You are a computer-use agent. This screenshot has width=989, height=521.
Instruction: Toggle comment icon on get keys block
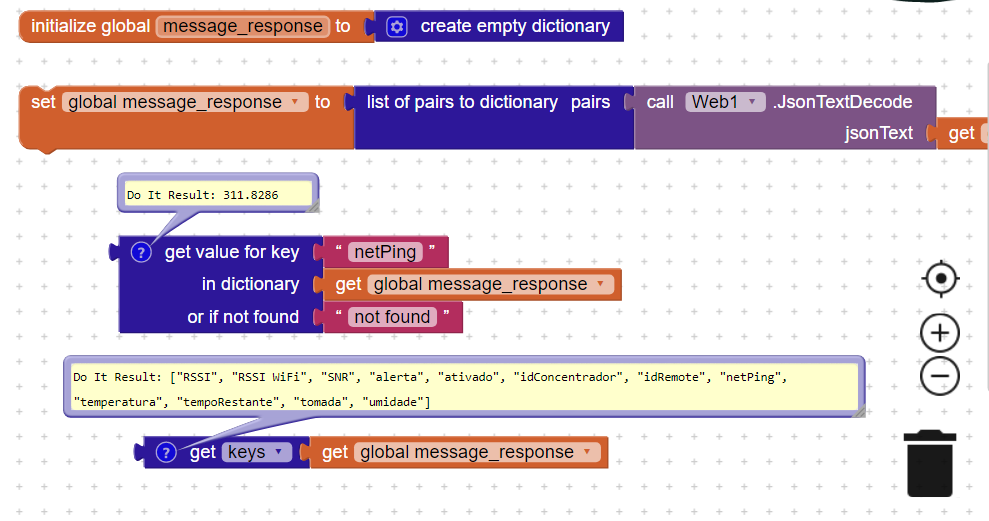167,452
